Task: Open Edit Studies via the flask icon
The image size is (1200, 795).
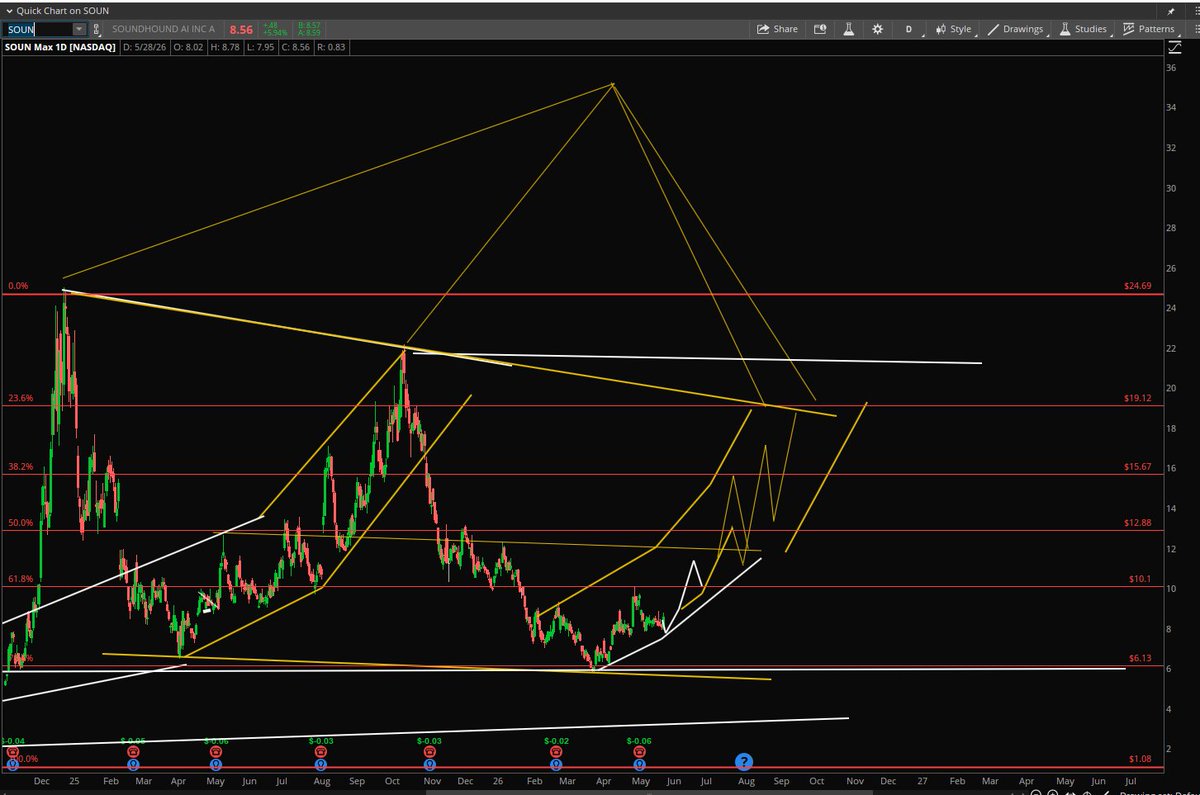Action: pyautogui.click(x=848, y=29)
